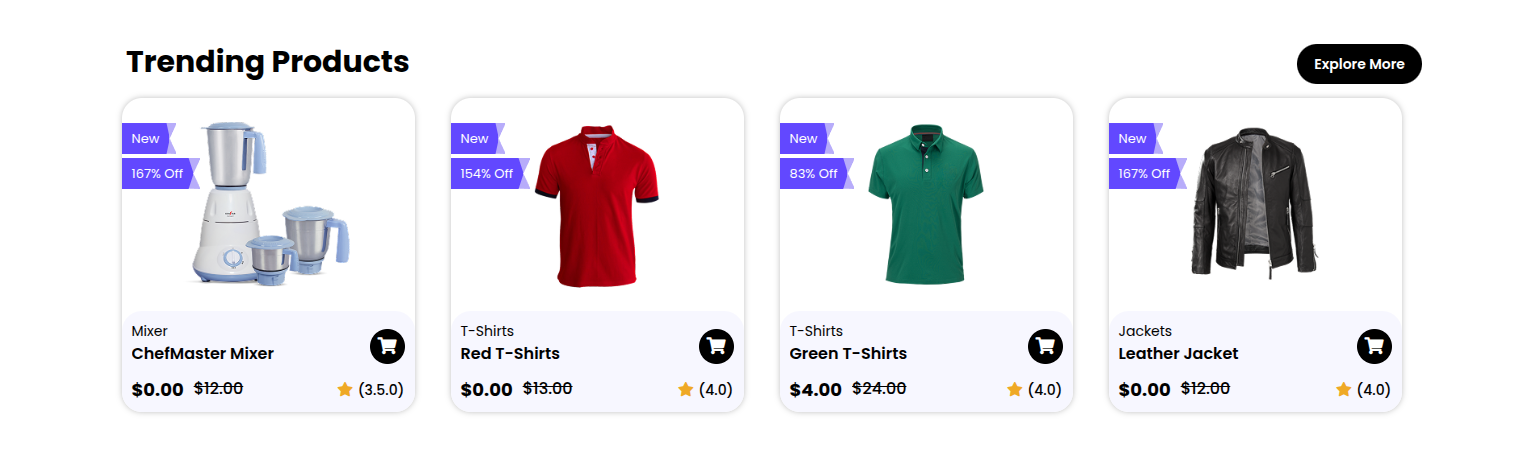Click the red polo shirt image

(x=597, y=204)
